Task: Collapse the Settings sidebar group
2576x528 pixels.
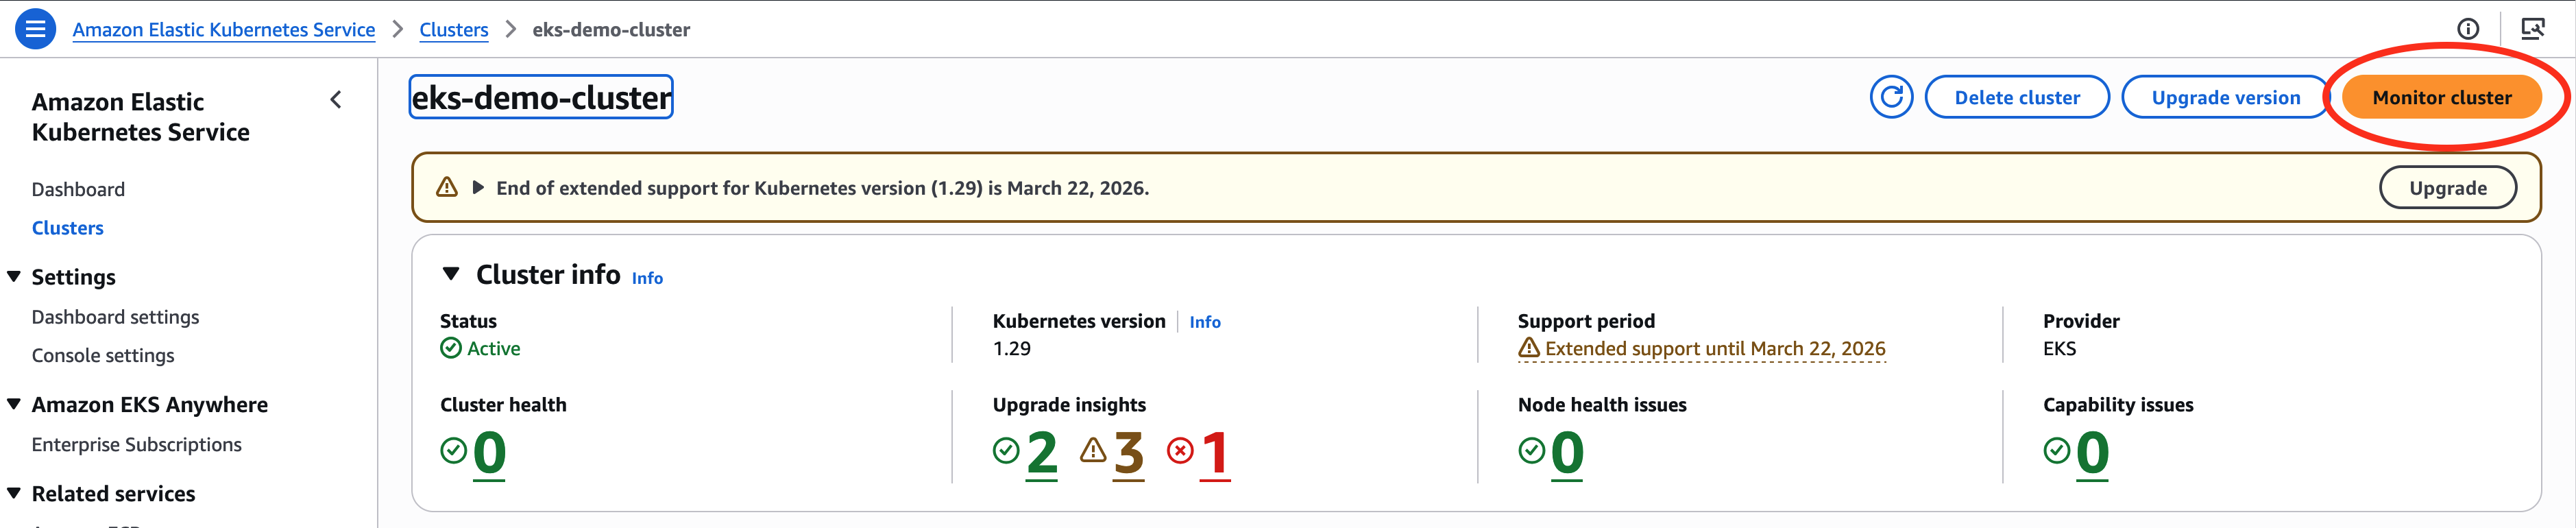Action: (14, 277)
